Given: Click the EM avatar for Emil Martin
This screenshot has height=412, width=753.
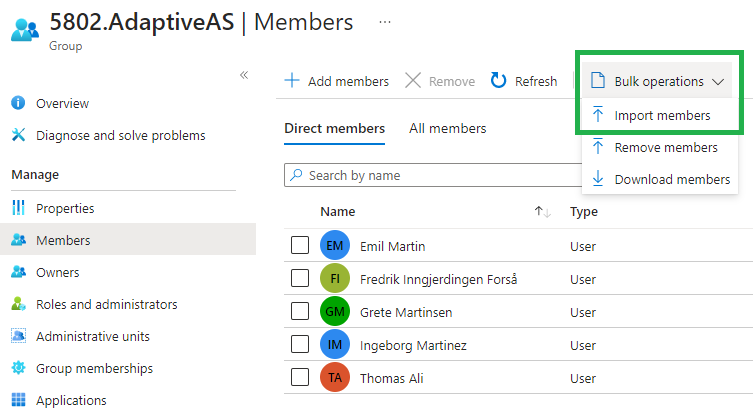Looking at the screenshot, I should (335, 245).
